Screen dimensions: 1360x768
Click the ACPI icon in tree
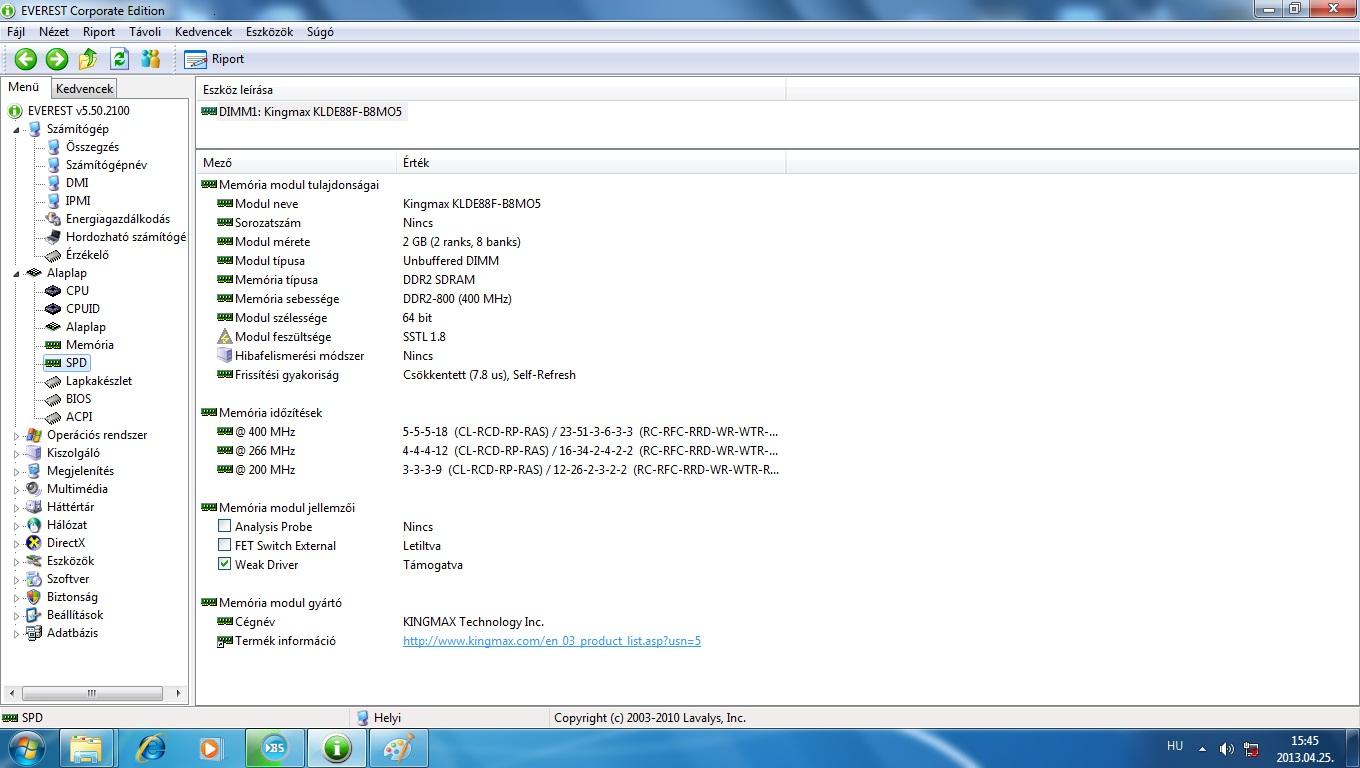[53, 417]
